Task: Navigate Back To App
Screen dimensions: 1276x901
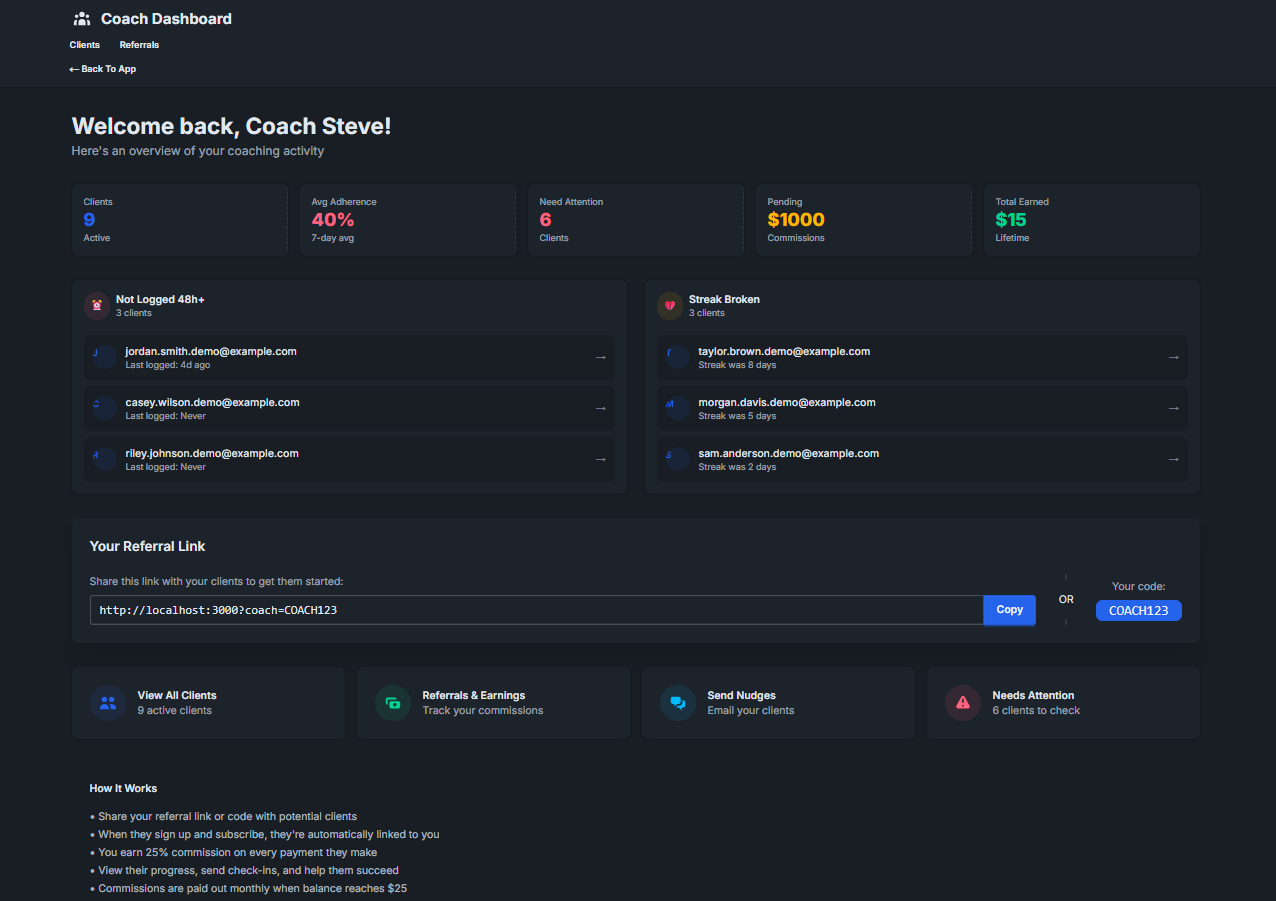Action: pyautogui.click(x=102, y=68)
